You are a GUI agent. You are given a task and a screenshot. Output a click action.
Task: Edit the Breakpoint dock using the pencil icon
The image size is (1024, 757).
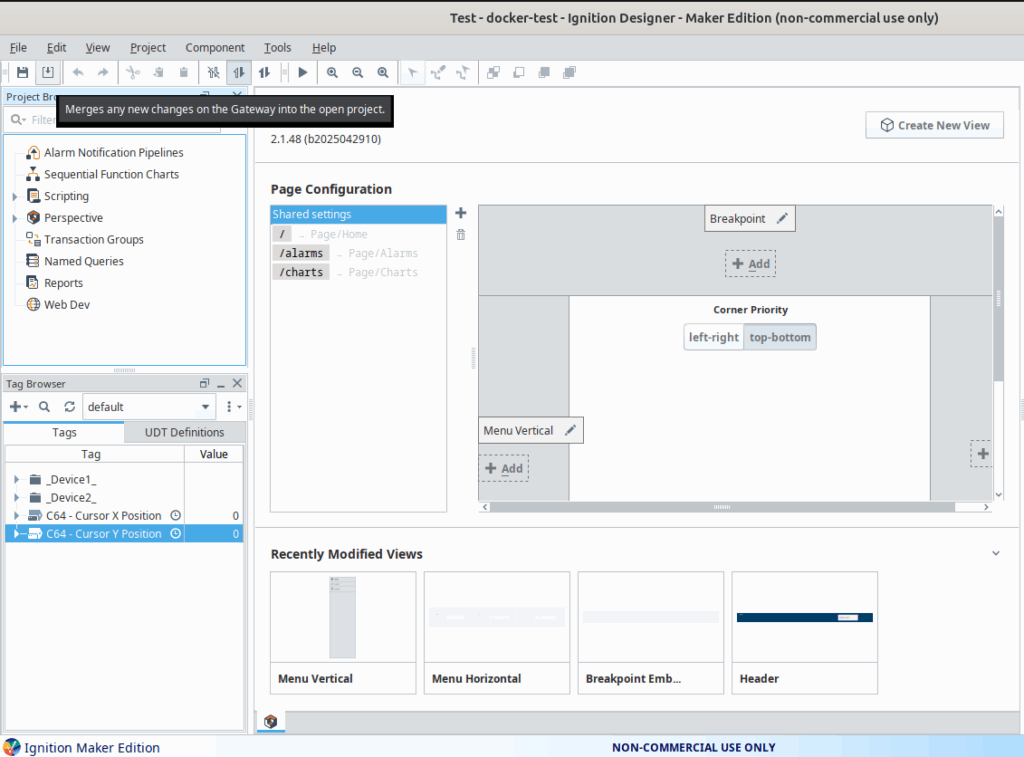(x=782, y=219)
